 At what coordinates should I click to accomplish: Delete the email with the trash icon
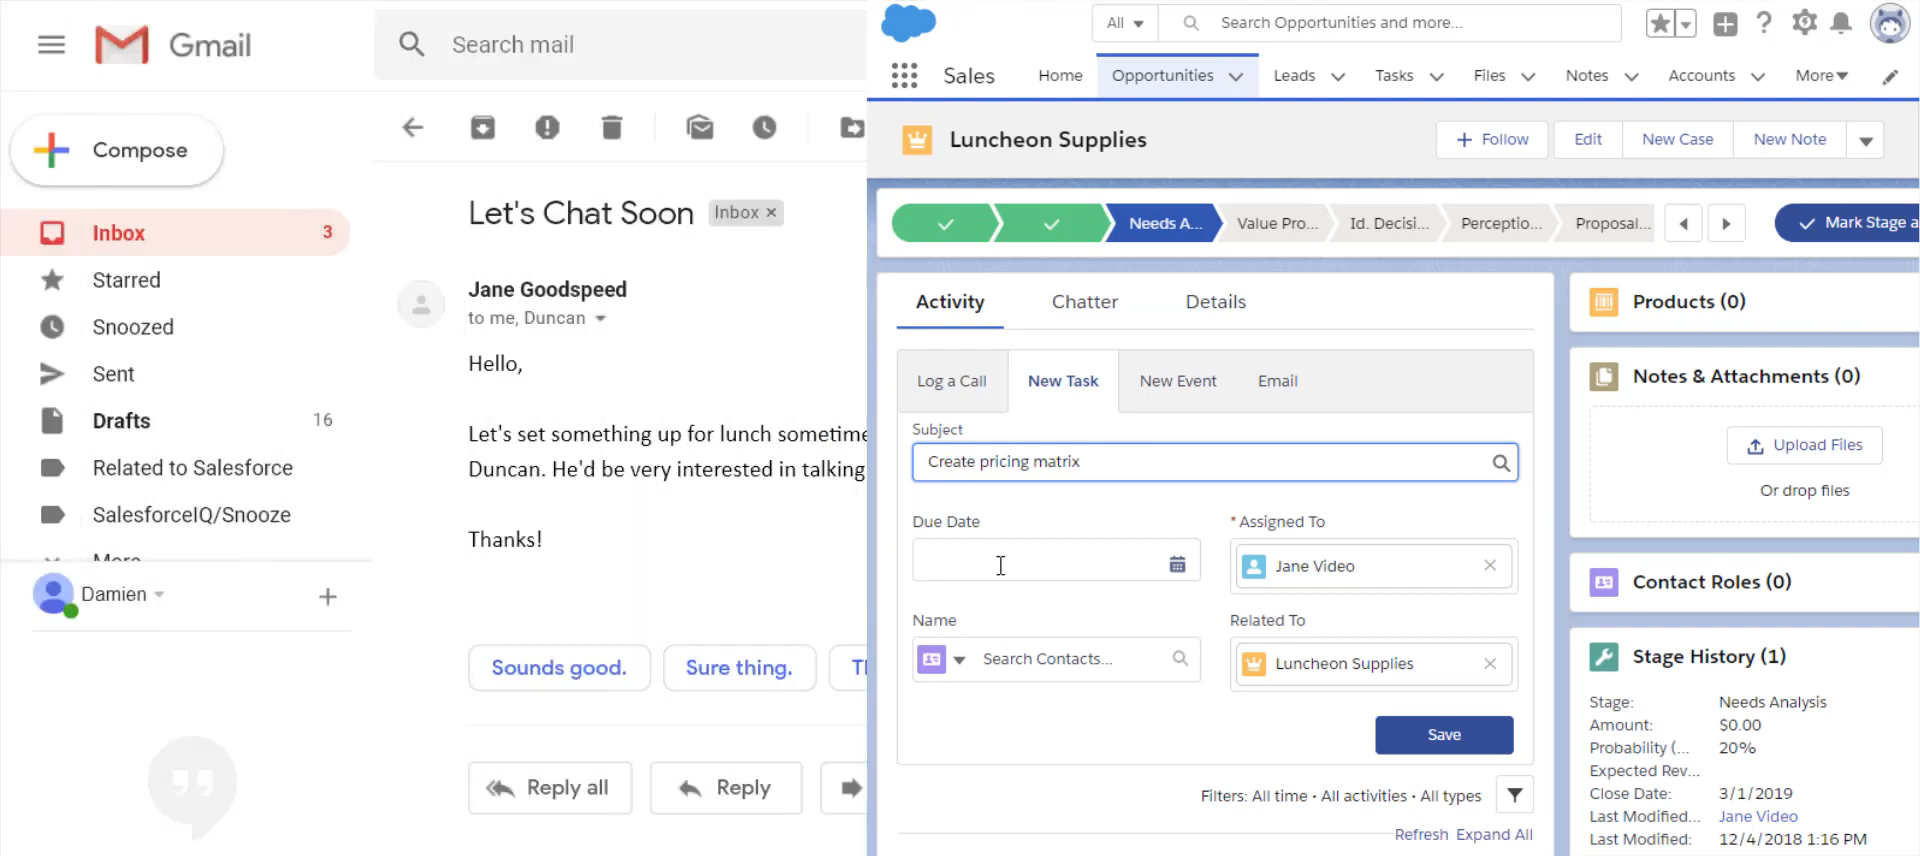click(612, 127)
